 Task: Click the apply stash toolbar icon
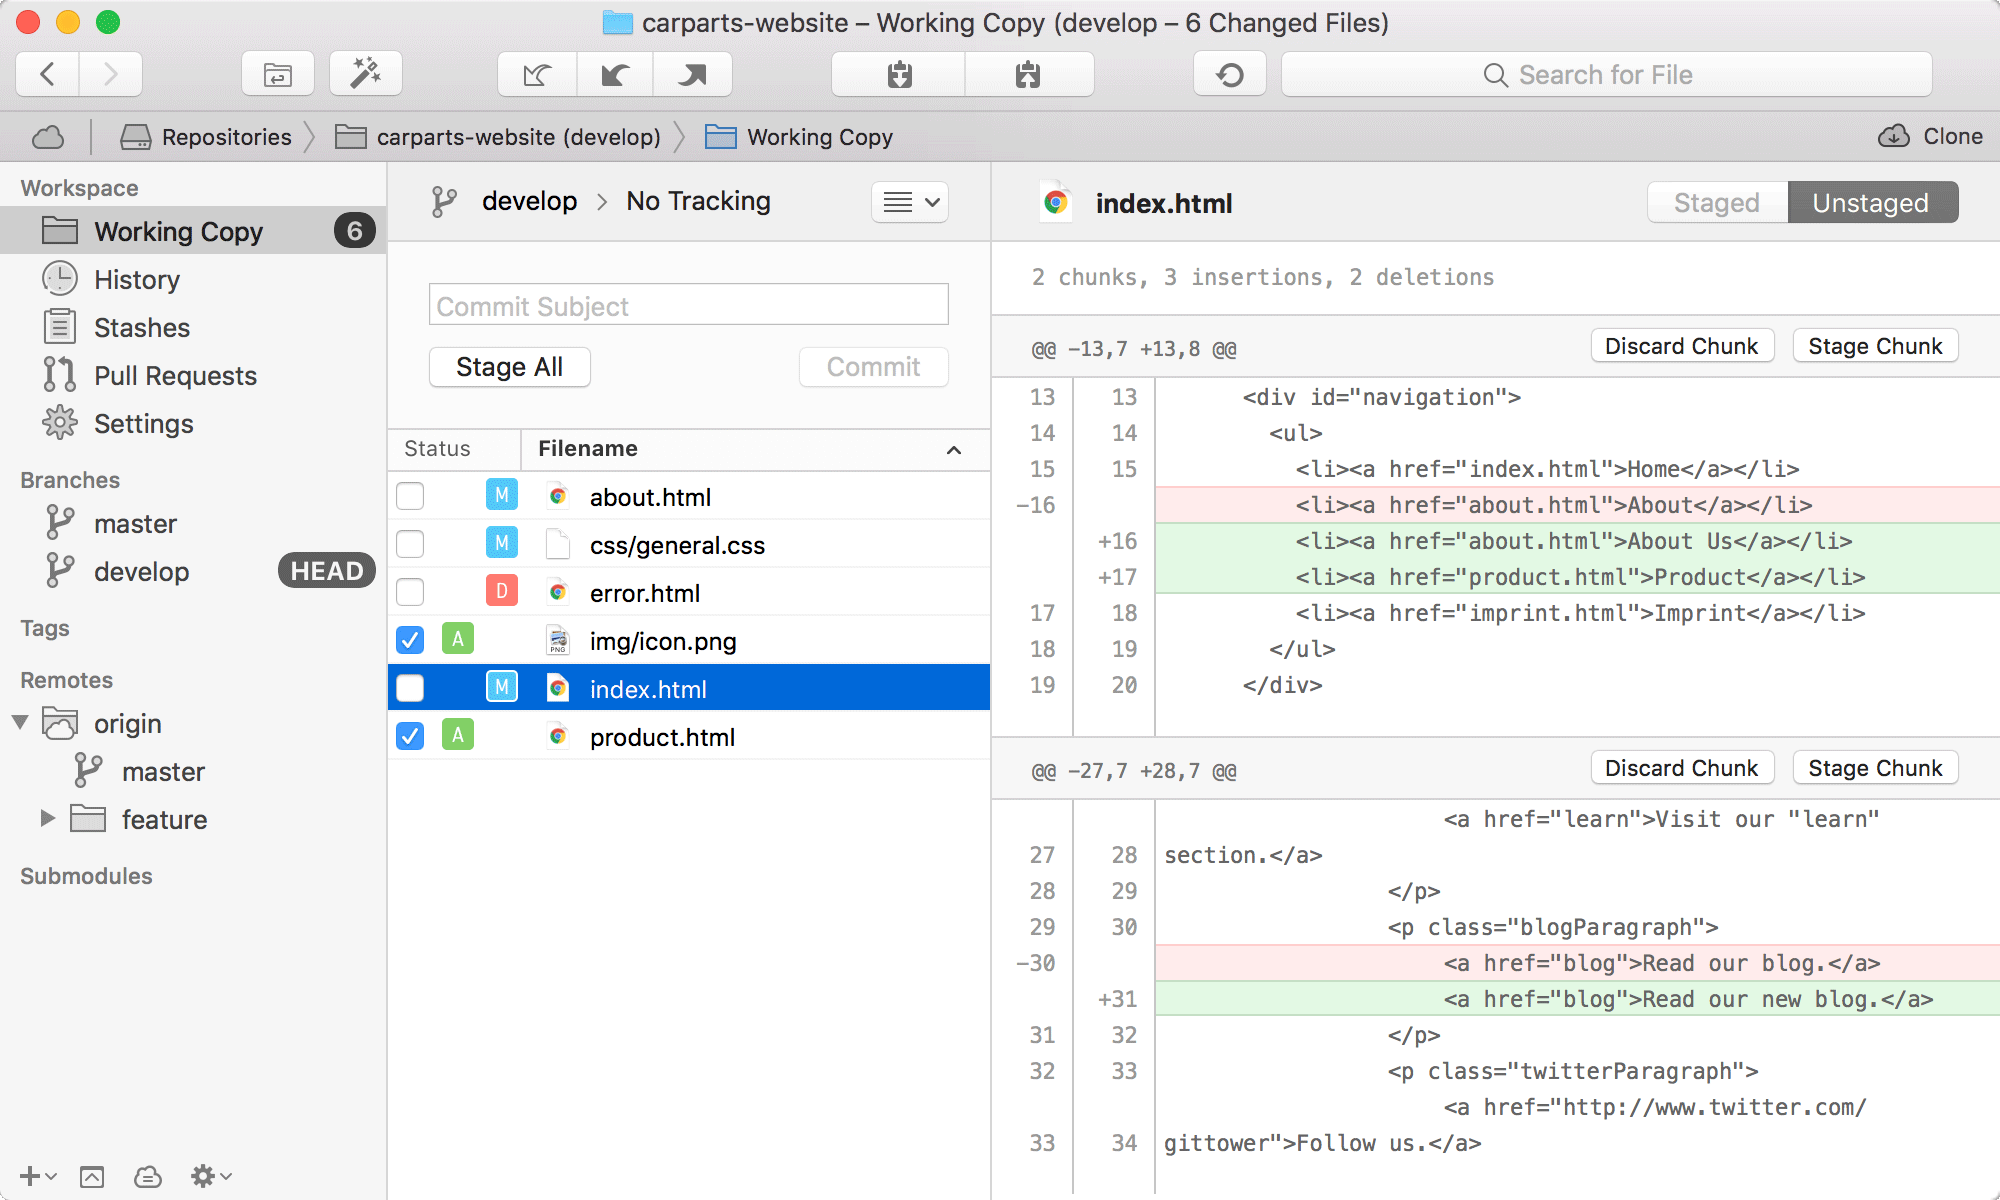pyautogui.click(x=1027, y=75)
